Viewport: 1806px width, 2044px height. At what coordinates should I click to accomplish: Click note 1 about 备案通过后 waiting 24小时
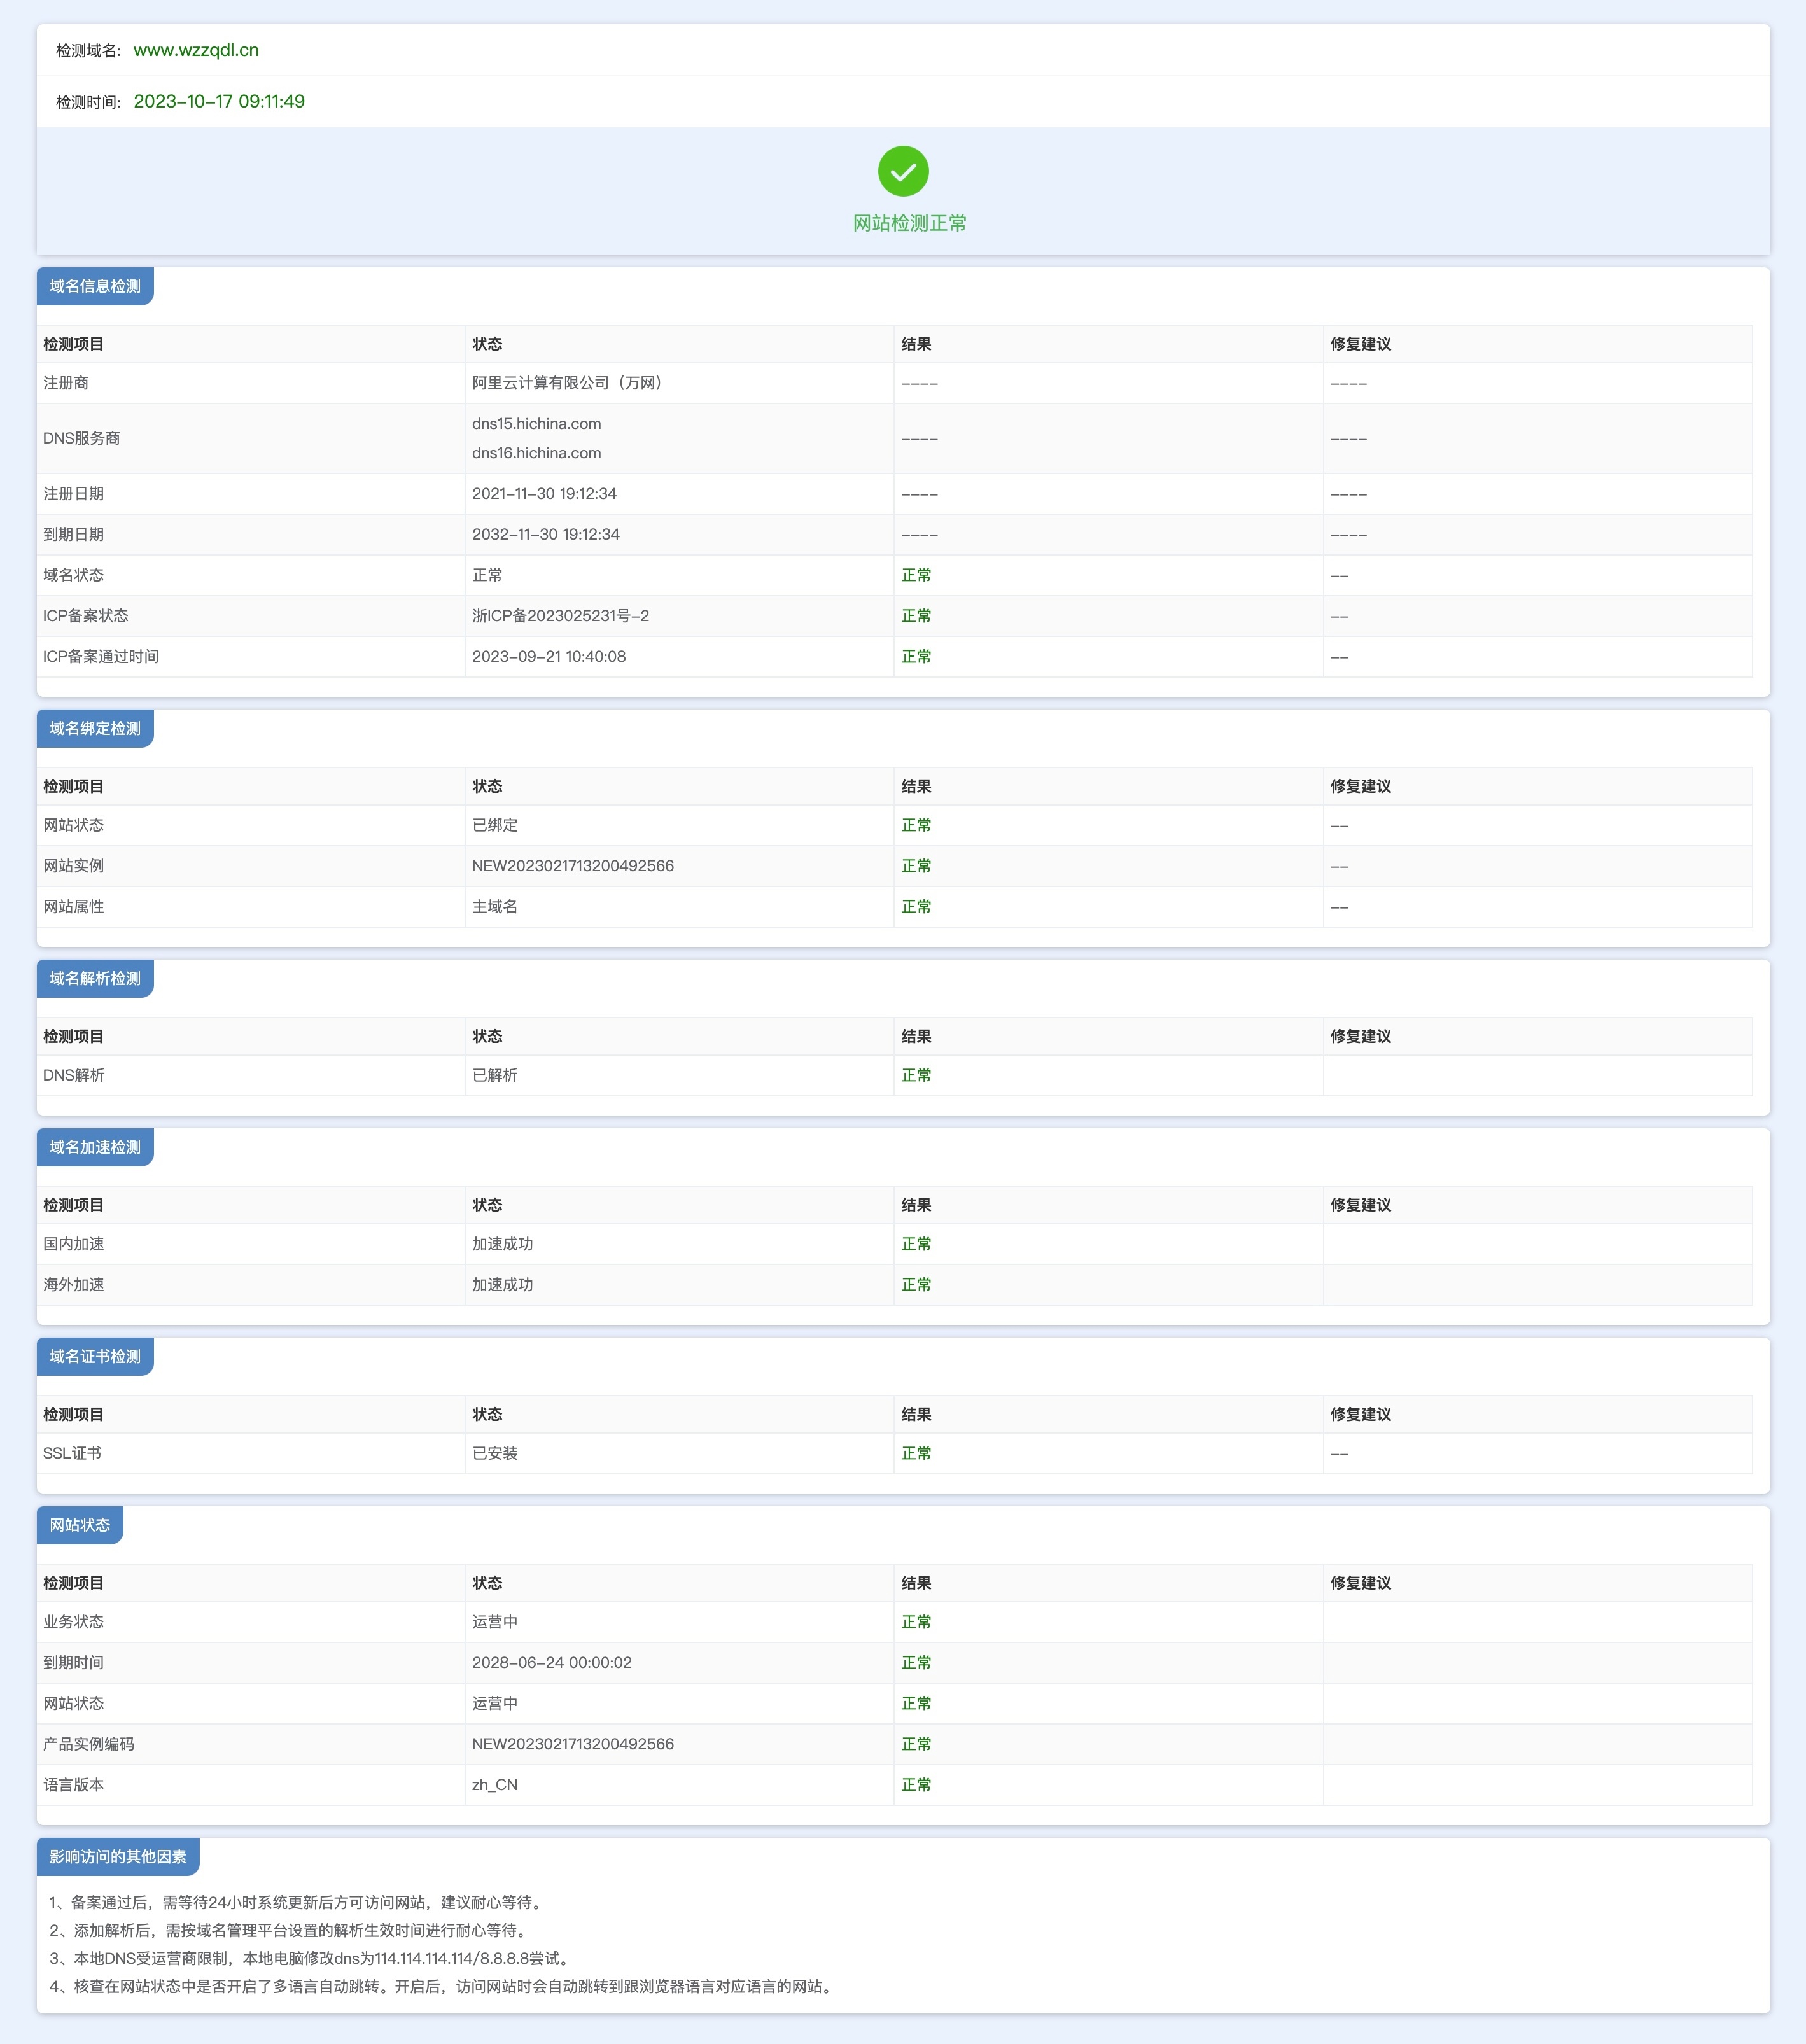click(297, 1902)
